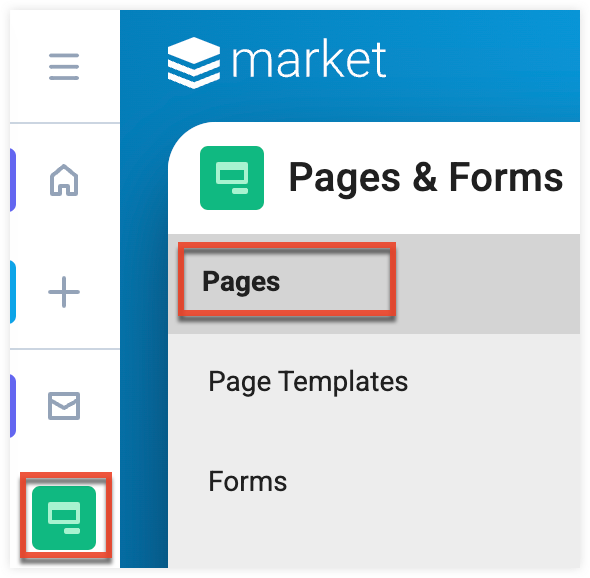Image resolution: width=590 pixels, height=578 pixels.
Task: Open the email envelope icon
Action: pos(64,406)
